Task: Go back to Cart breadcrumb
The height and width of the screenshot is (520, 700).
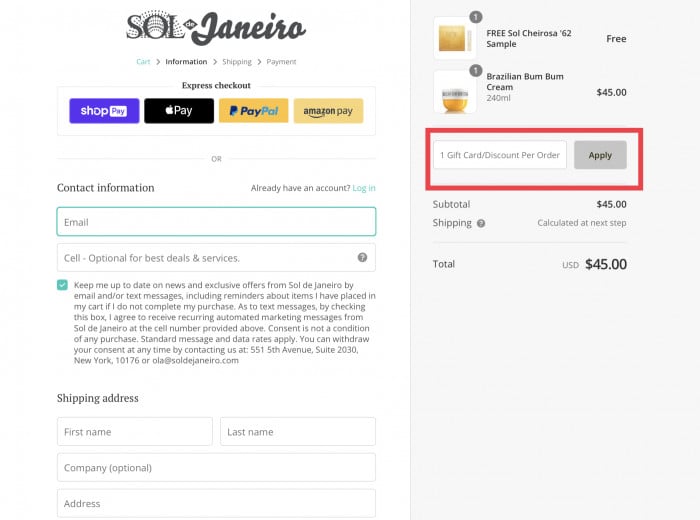Action: [x=143, y=62]
